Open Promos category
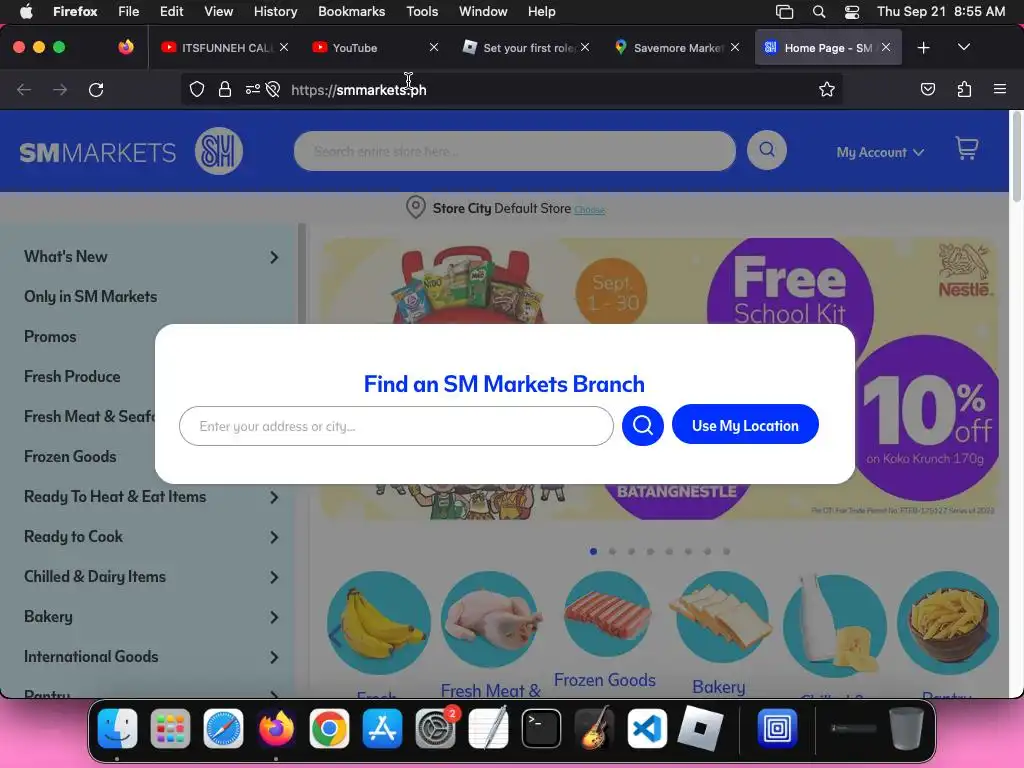 pyautogui.click(x=50, y=336)
